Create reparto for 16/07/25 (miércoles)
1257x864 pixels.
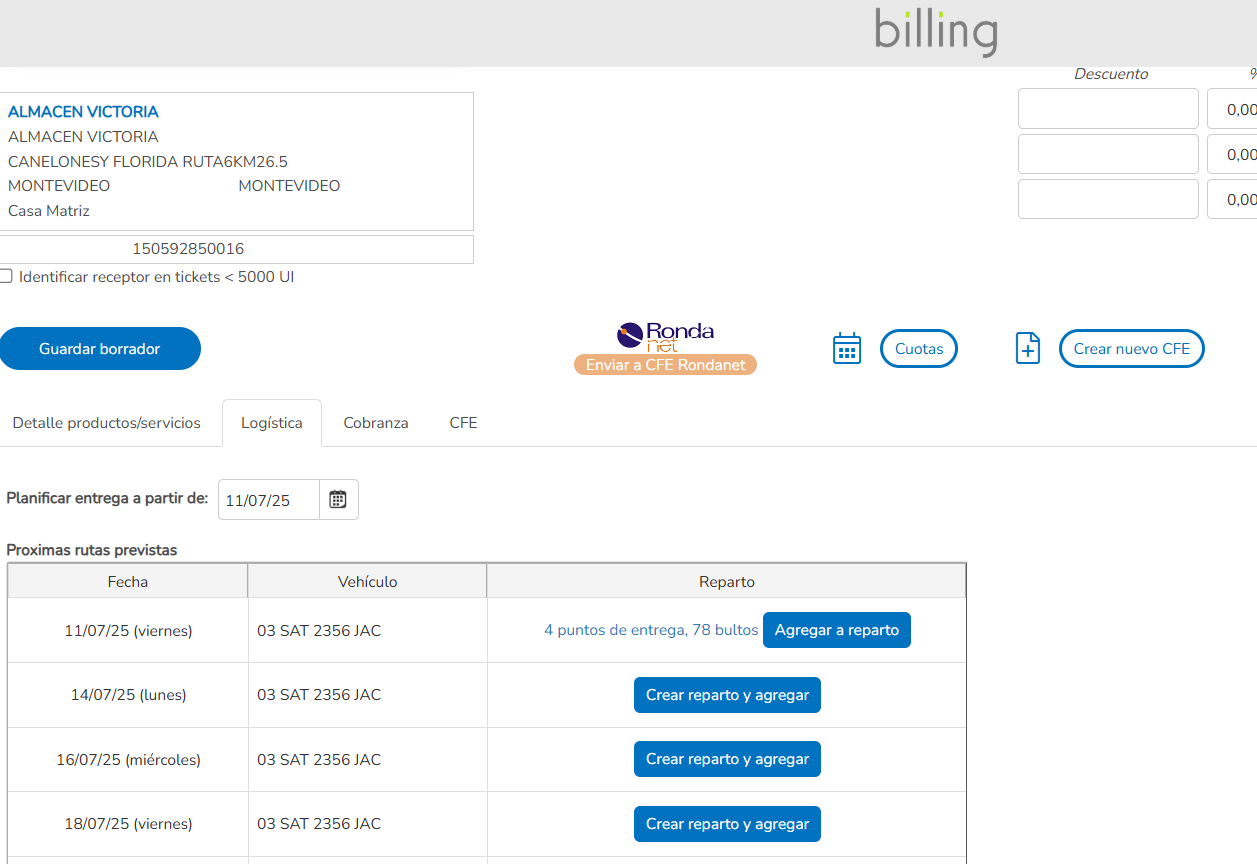coord(727,759)
